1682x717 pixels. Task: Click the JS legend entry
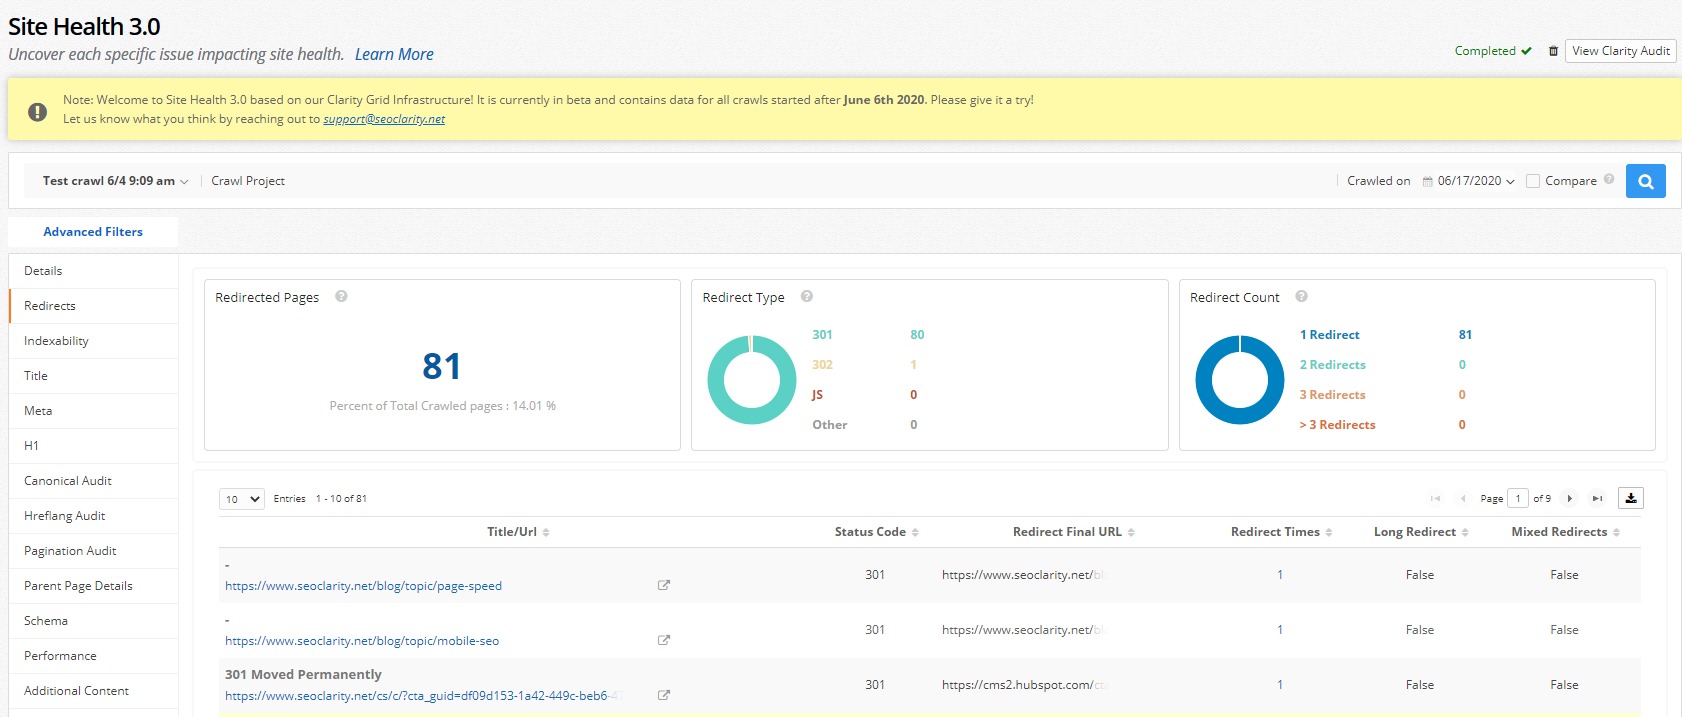817,395
